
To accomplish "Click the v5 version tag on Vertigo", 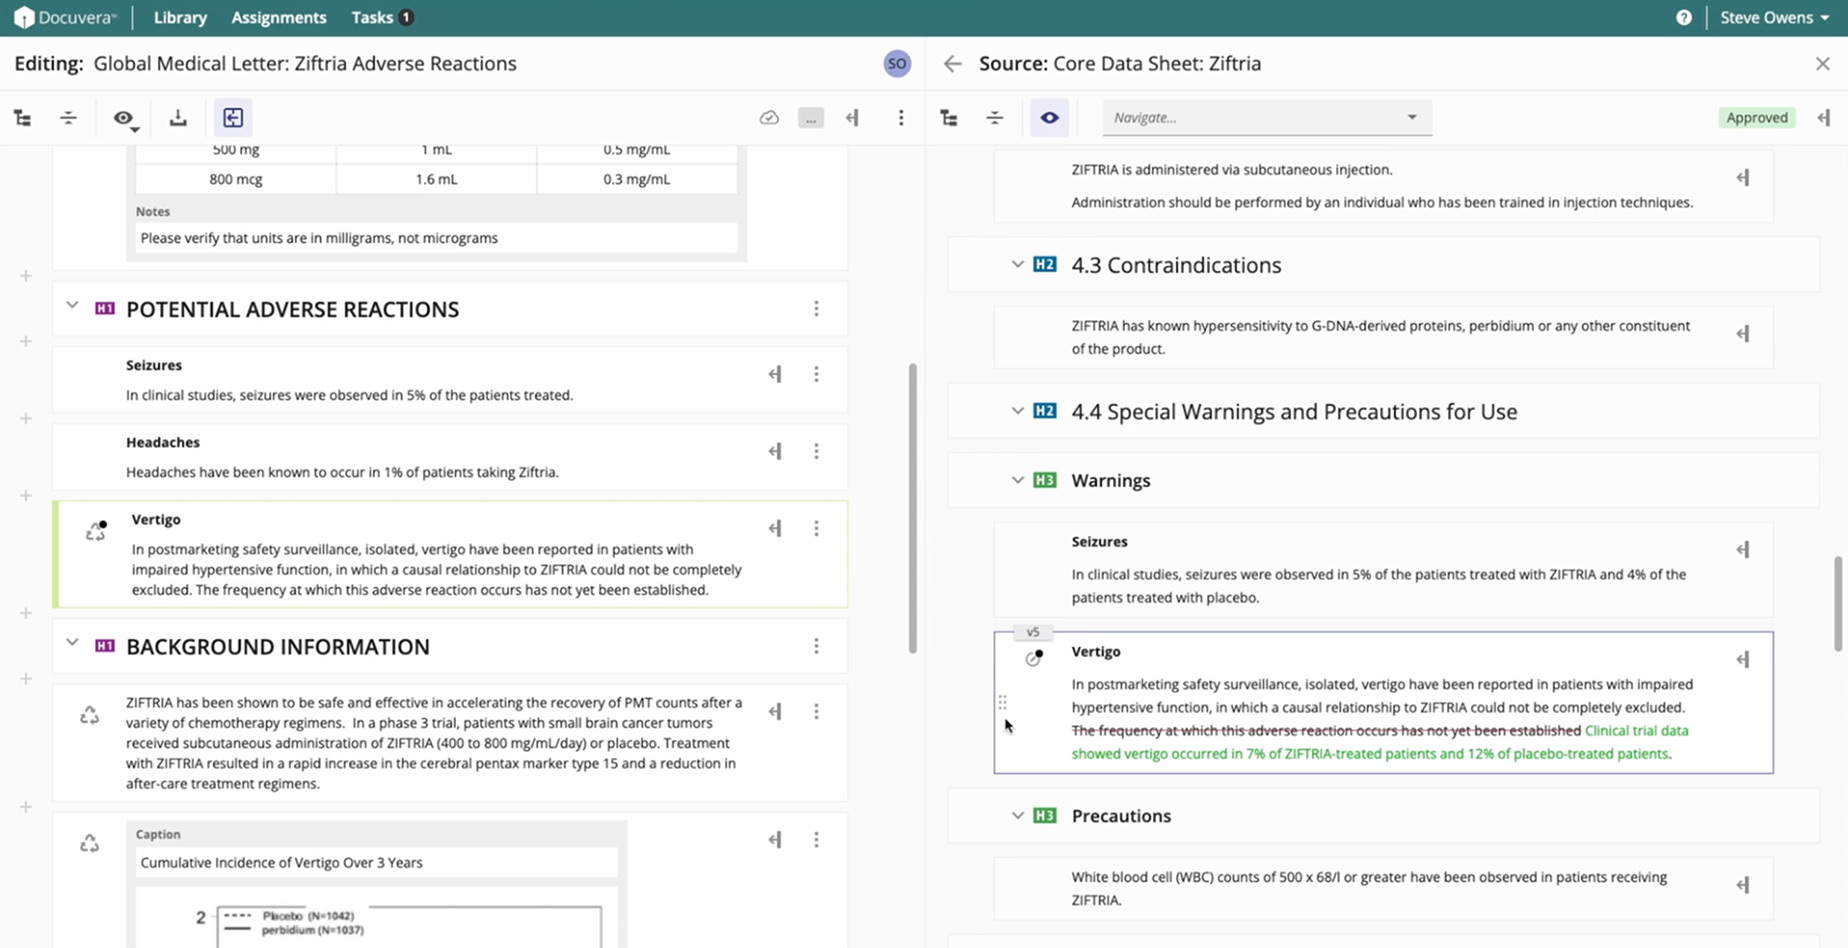I will (x=1033, y=632).
